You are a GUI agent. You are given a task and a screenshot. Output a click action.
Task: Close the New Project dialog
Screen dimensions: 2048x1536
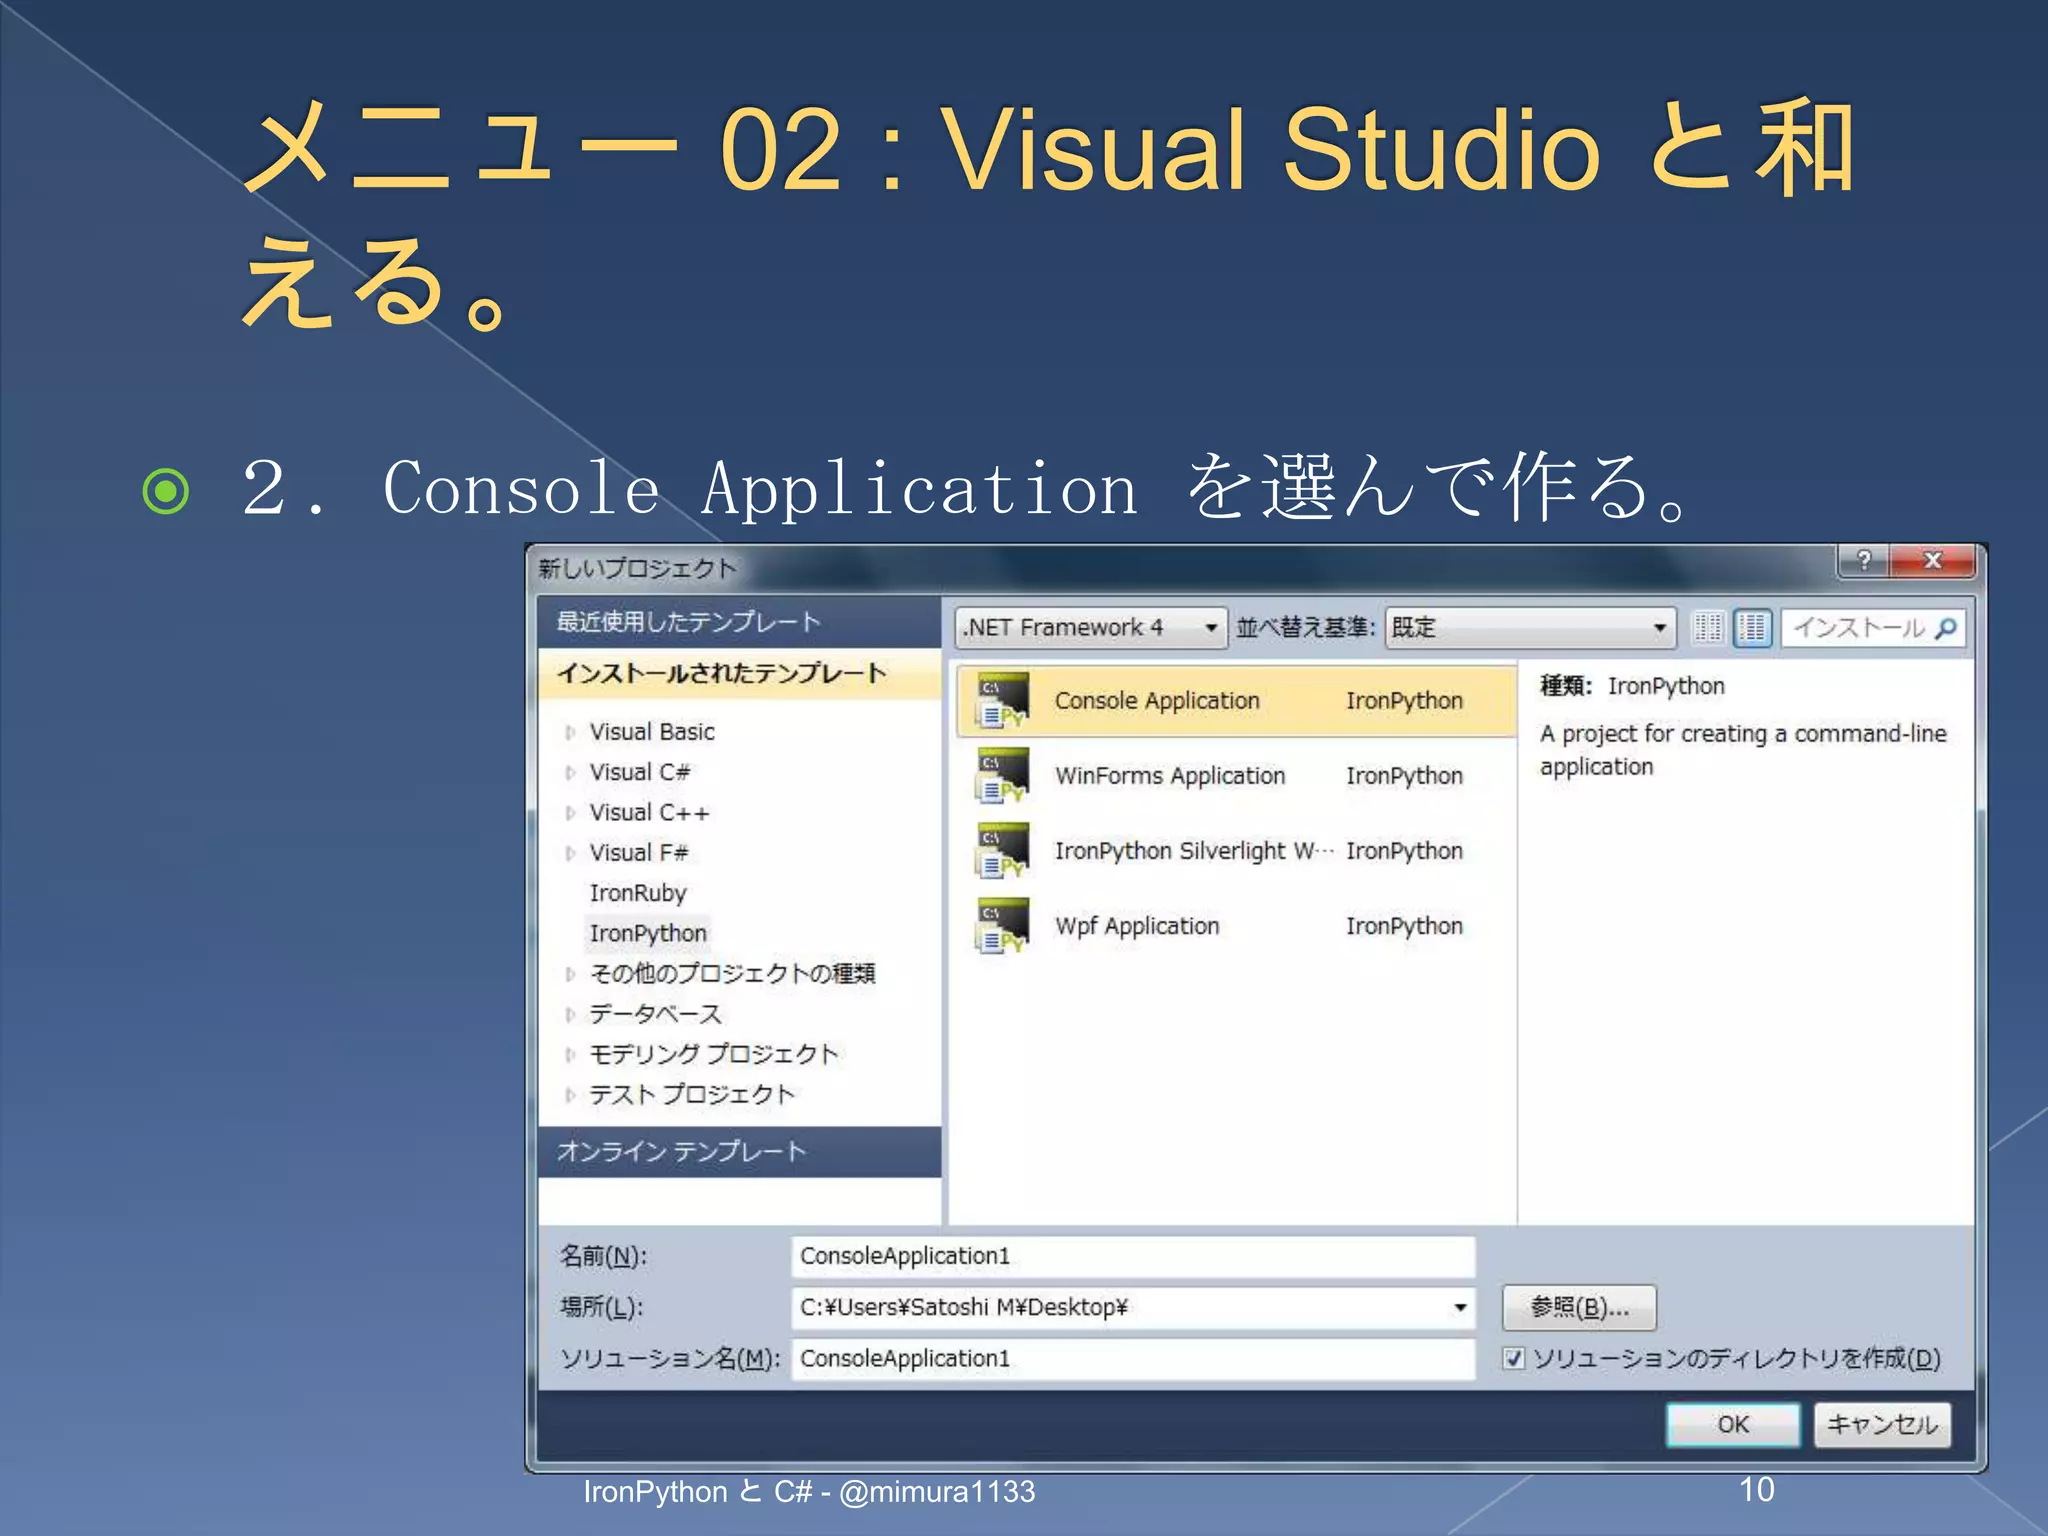coord(1932,561)
